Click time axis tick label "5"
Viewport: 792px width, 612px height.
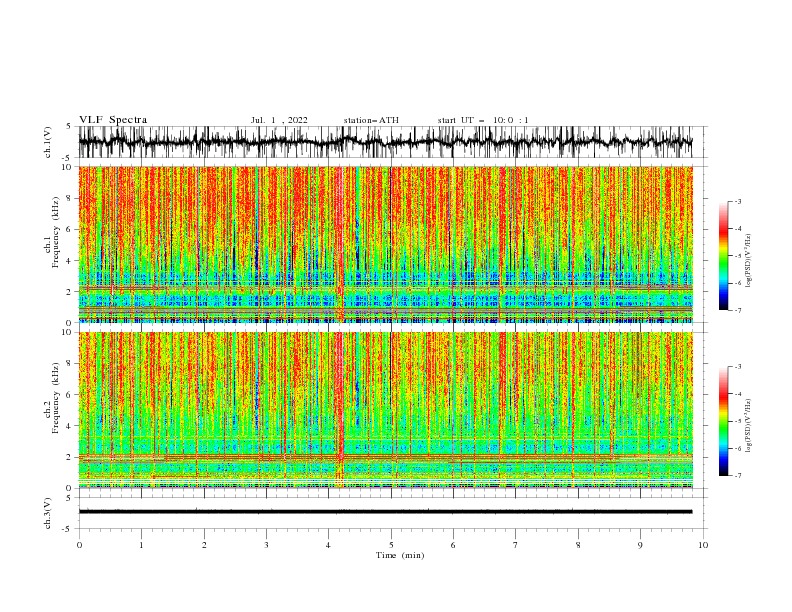391,545
